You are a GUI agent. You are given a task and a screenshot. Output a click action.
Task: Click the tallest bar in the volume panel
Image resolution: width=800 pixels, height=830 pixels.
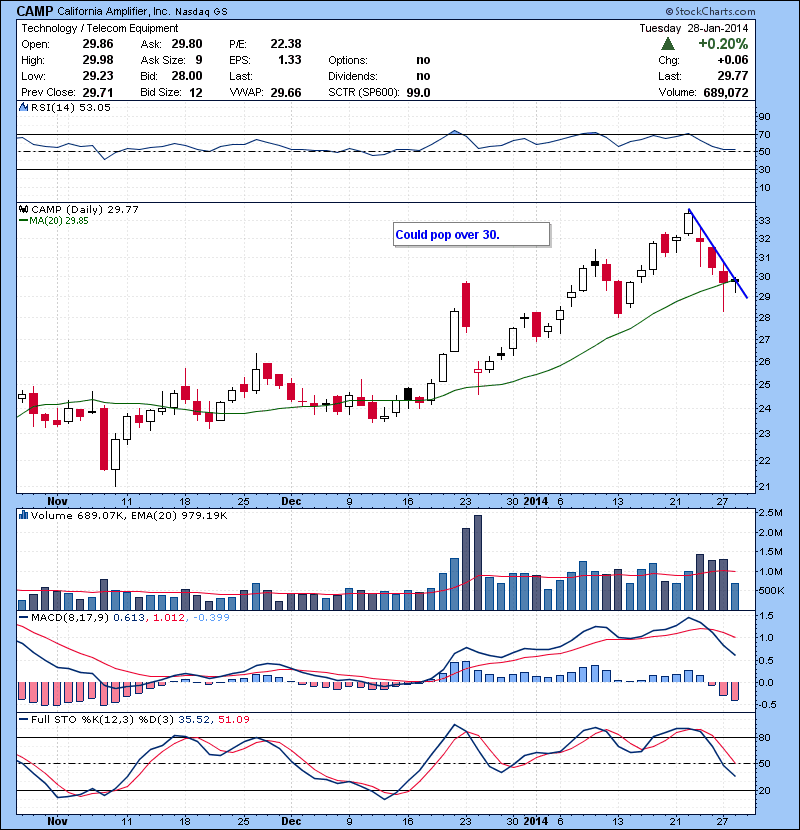pyautogui.click(x=478, y=563)
